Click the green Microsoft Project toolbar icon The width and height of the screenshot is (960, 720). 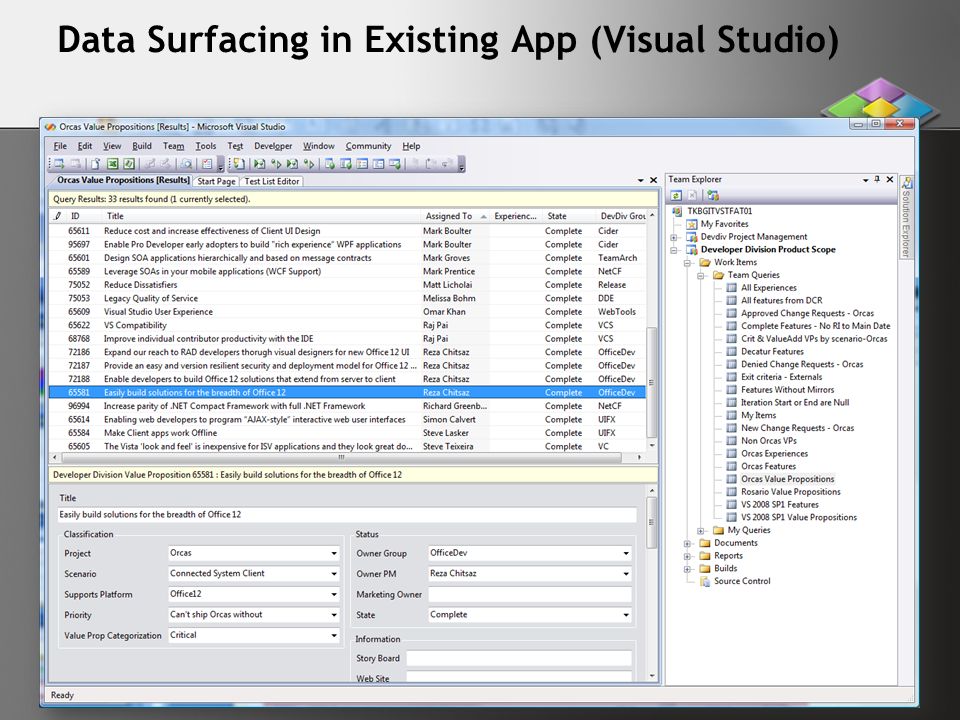click(129, 164)
